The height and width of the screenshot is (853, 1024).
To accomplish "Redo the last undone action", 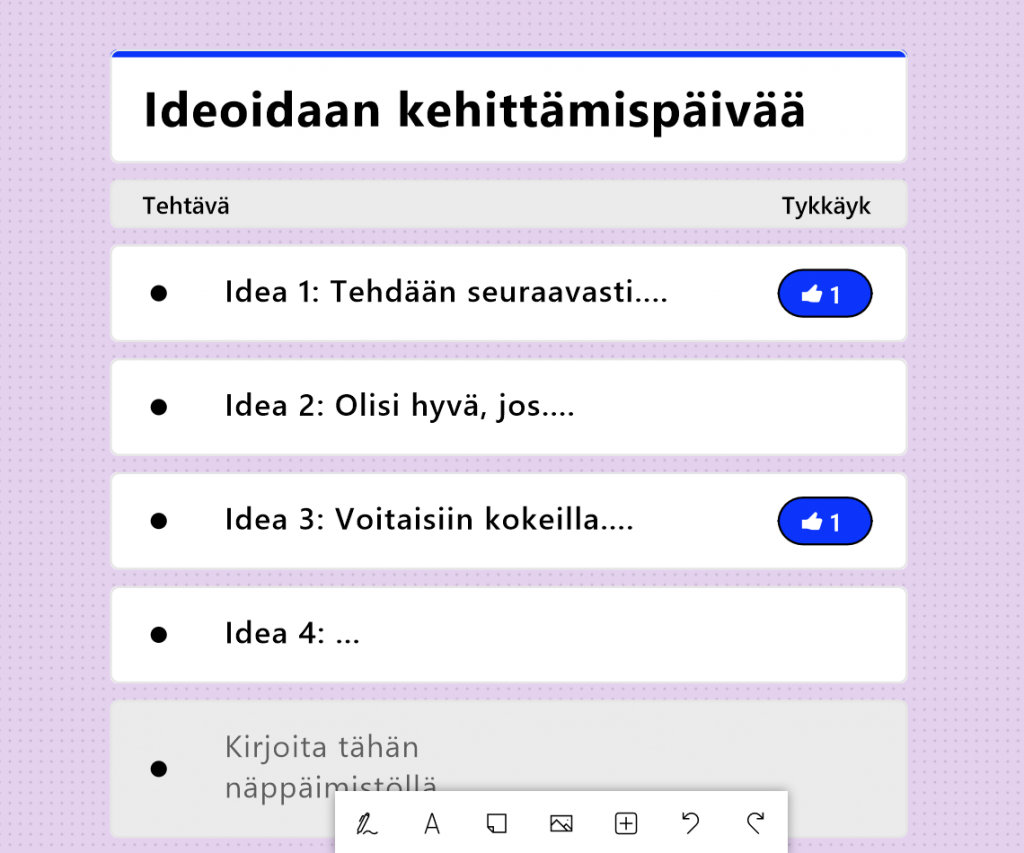I will point(755,824).
